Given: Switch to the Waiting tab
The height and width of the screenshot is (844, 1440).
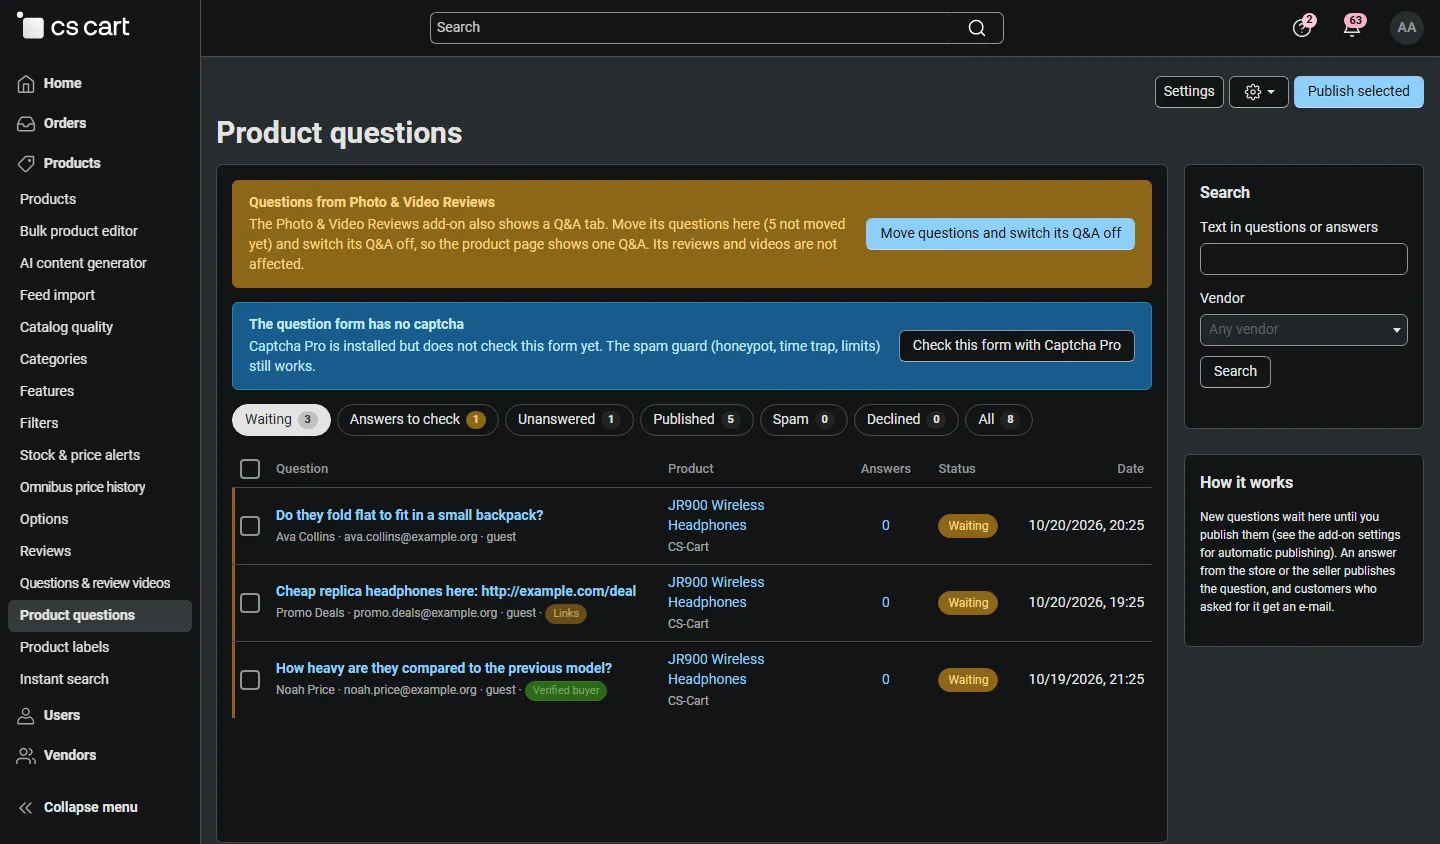Looking at the screenshot, I should pyautogui.click(x=281, y=420).
